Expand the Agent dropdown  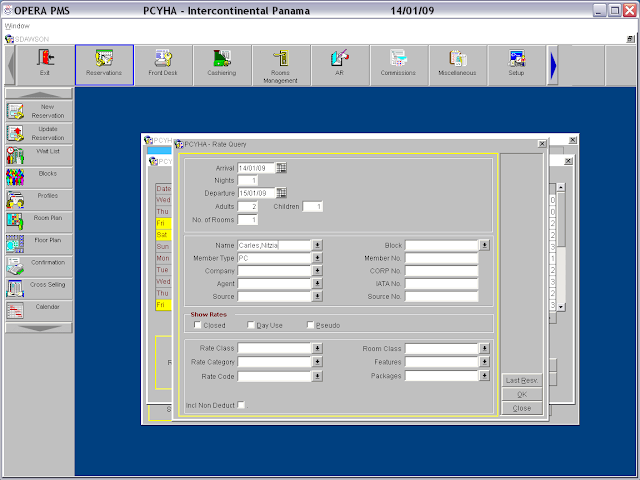(317, 283)
